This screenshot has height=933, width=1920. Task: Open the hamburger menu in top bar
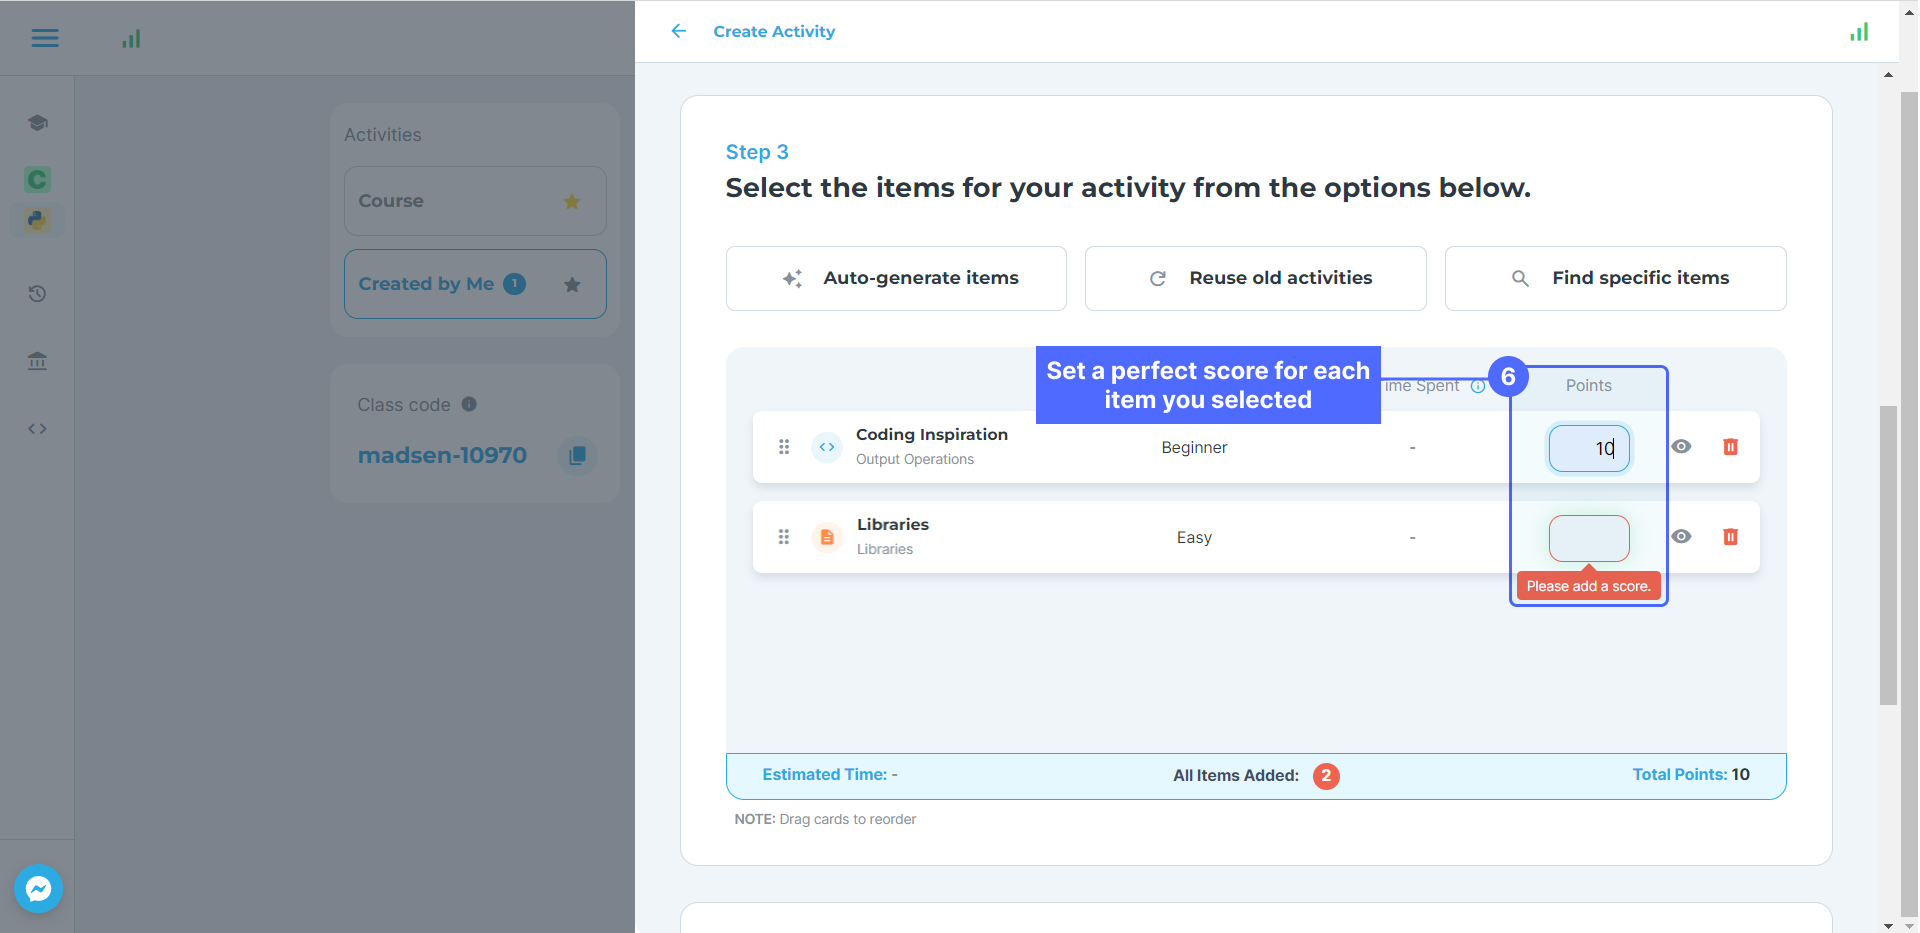pyautogui.click(x=45, y=38)
